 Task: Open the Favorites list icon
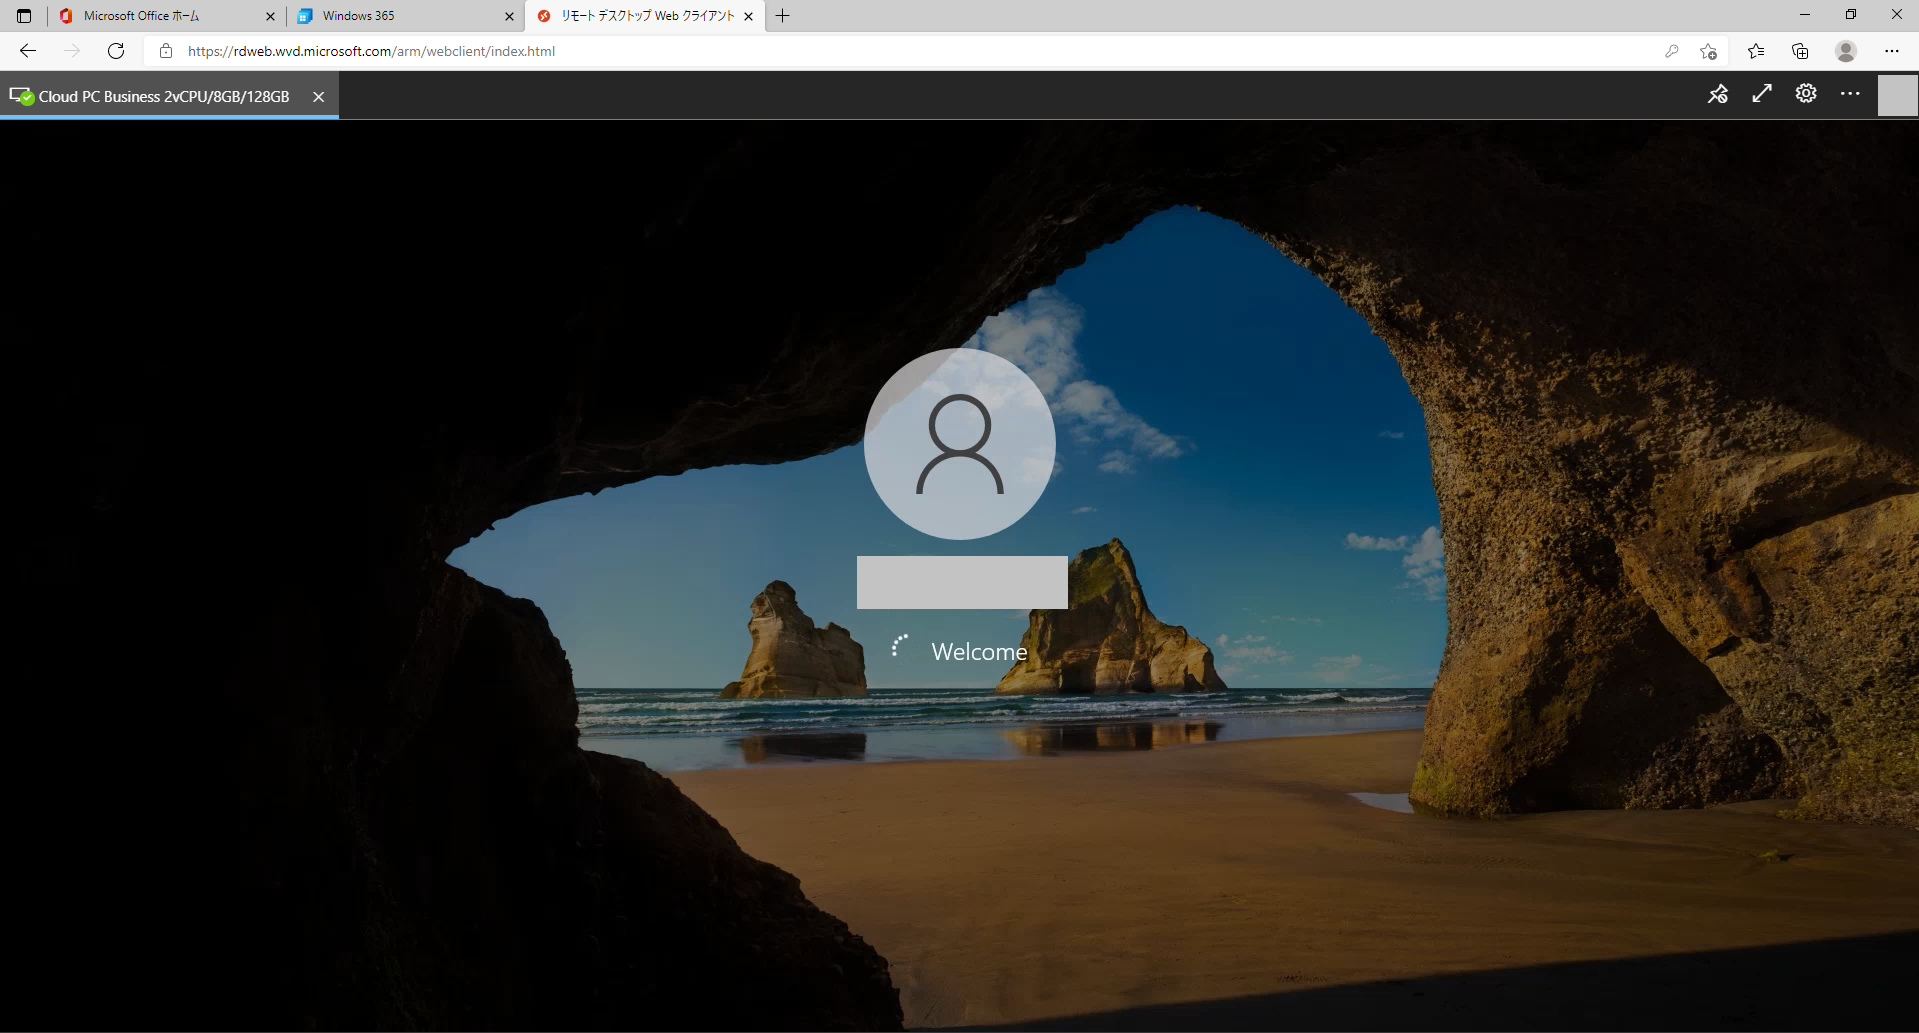[x=1756, y=51]
